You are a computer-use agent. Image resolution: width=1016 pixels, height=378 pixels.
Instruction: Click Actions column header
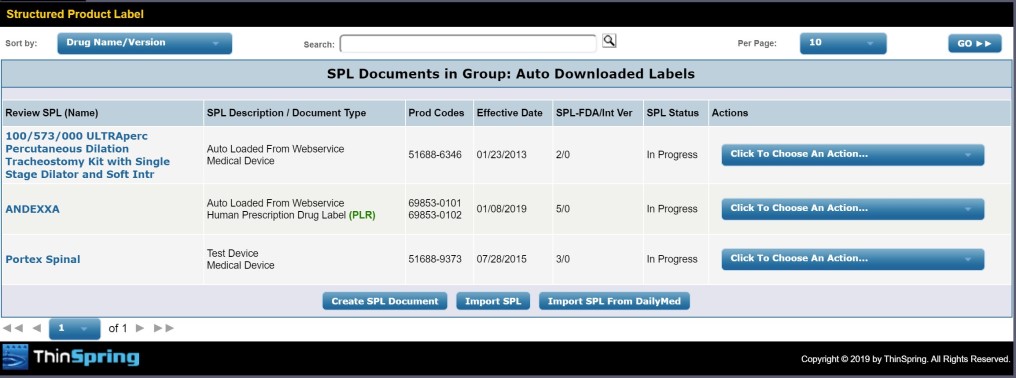(x=730, y=113)
